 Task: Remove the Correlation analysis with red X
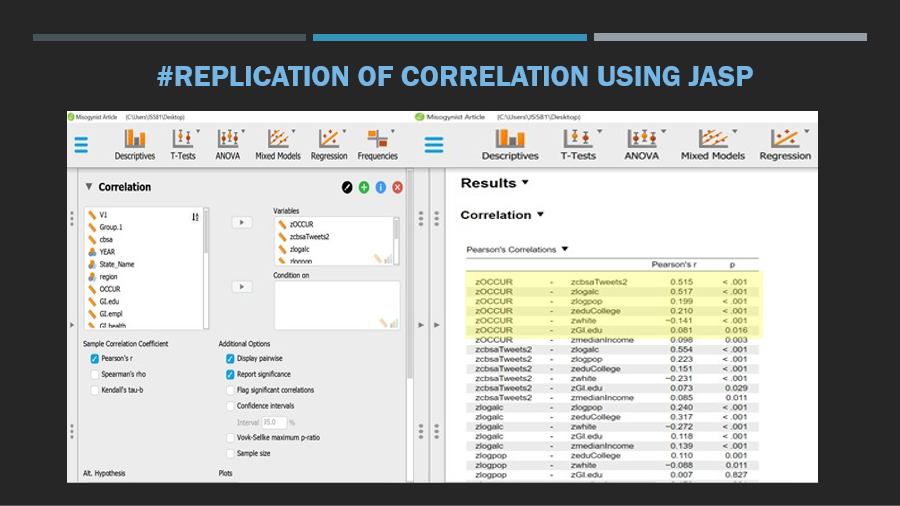point(397,188)
